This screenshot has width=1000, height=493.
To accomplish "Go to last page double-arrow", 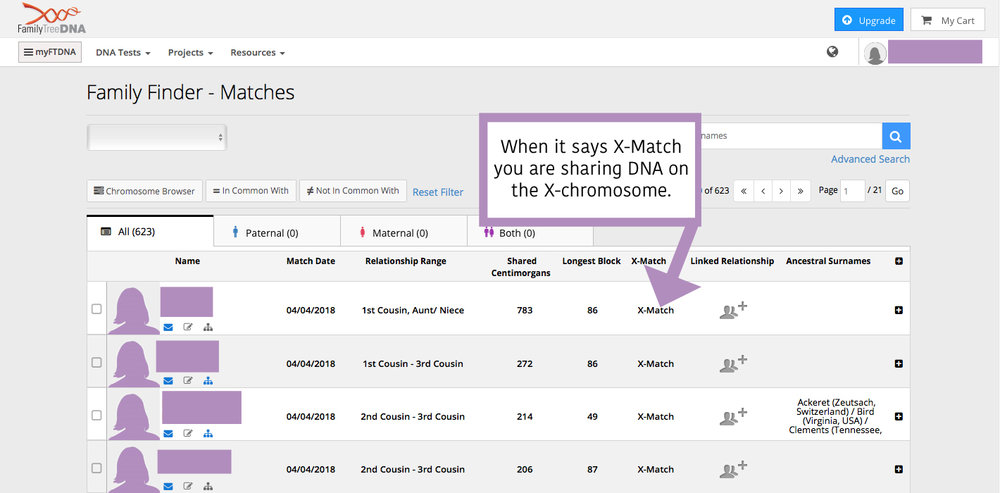I will pos(801,191).
